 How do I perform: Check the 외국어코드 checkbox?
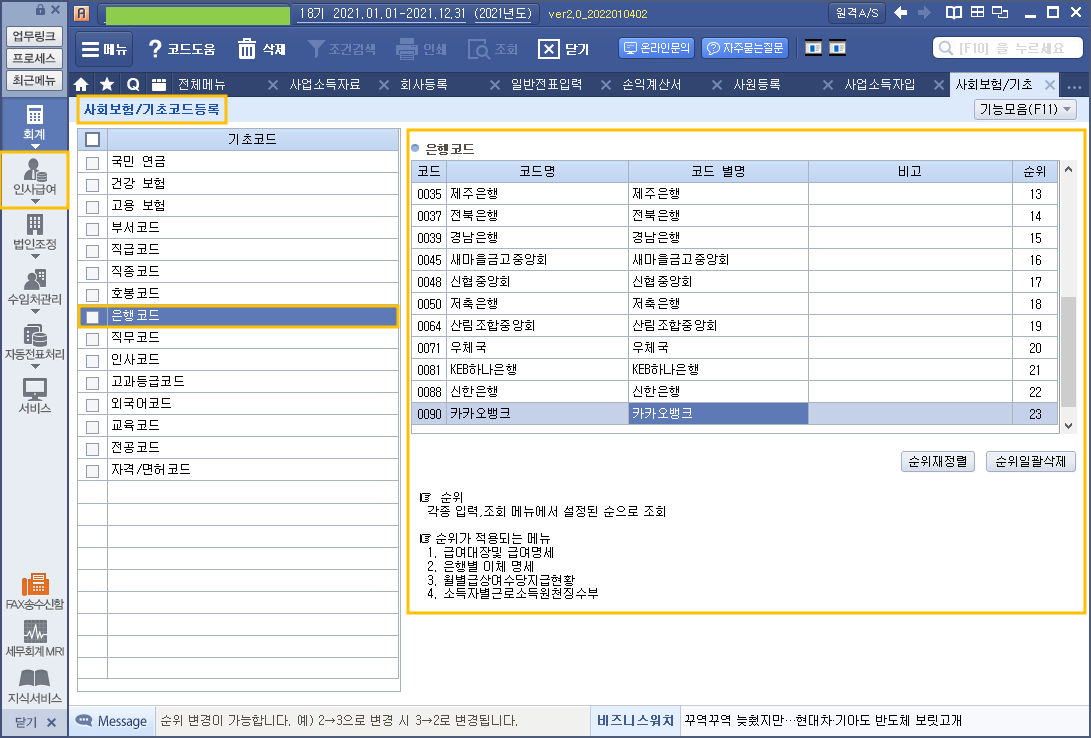coord(93,405)
